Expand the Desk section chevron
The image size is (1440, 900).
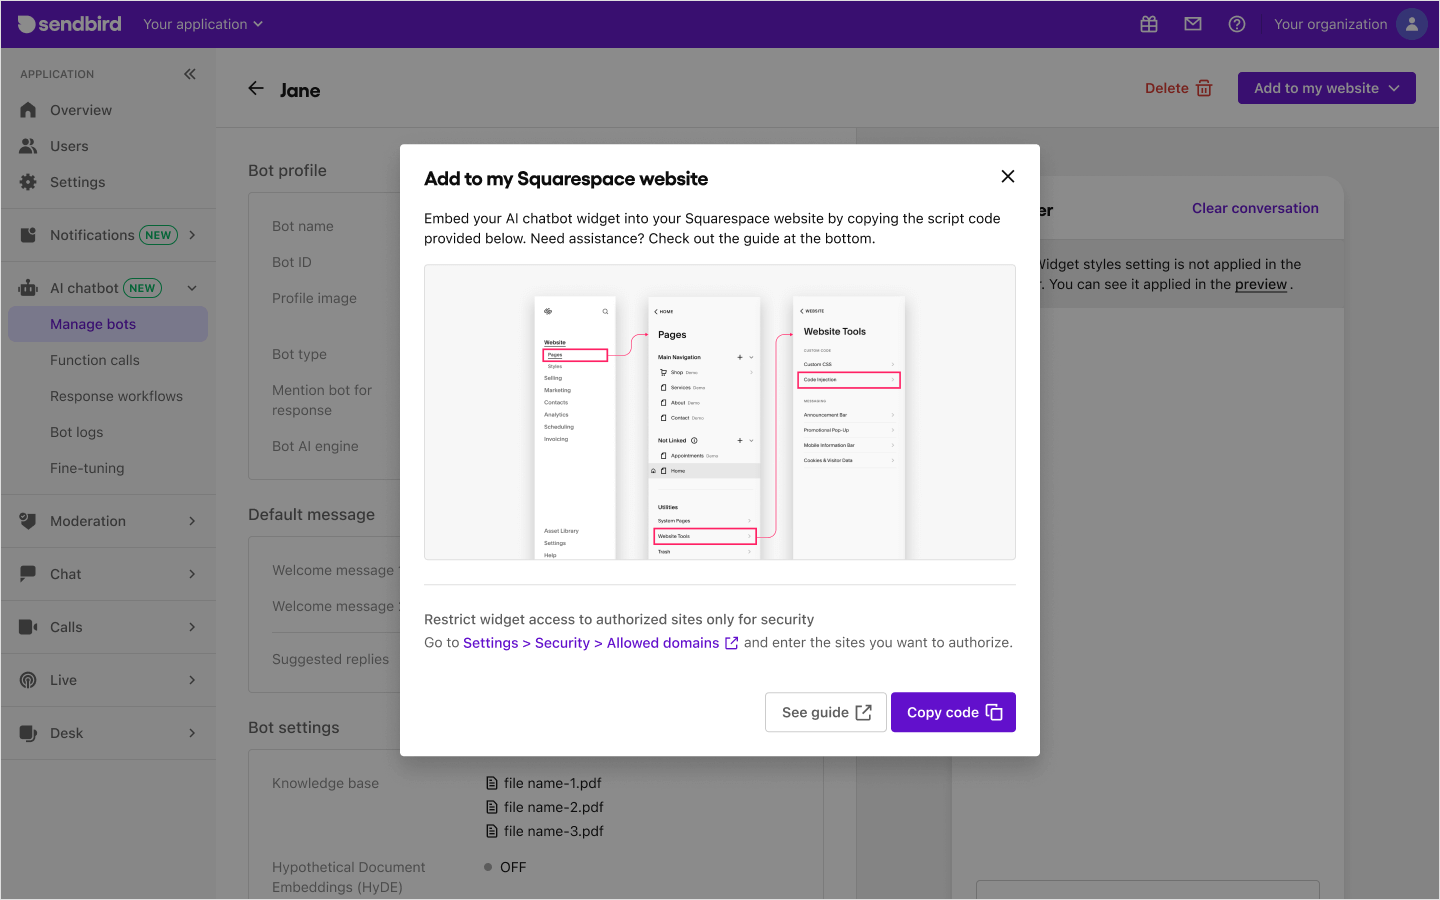tap(192, 733)
